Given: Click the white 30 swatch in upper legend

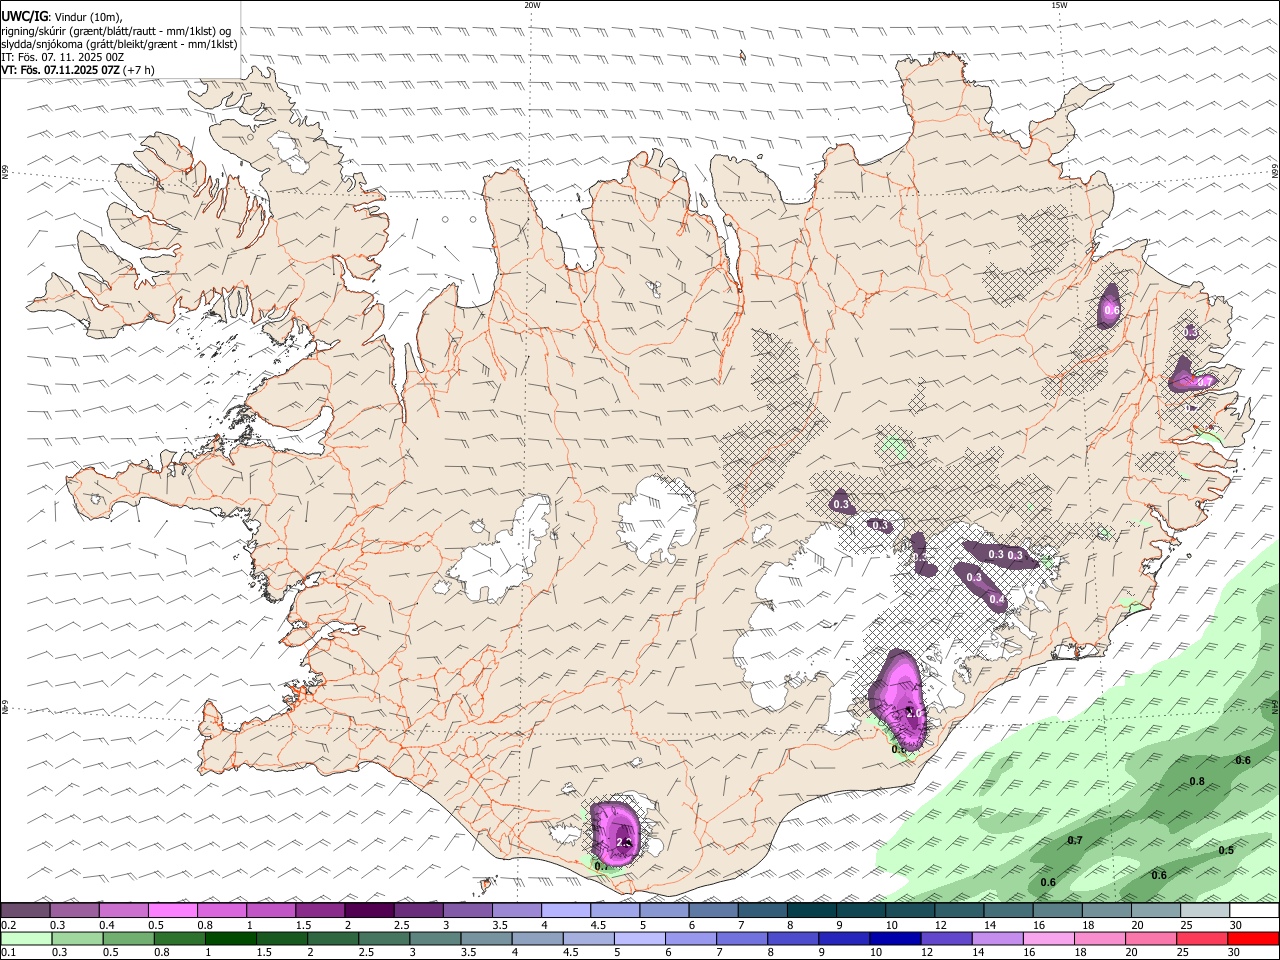Looking at the screenshot, I should point(1253,910).
